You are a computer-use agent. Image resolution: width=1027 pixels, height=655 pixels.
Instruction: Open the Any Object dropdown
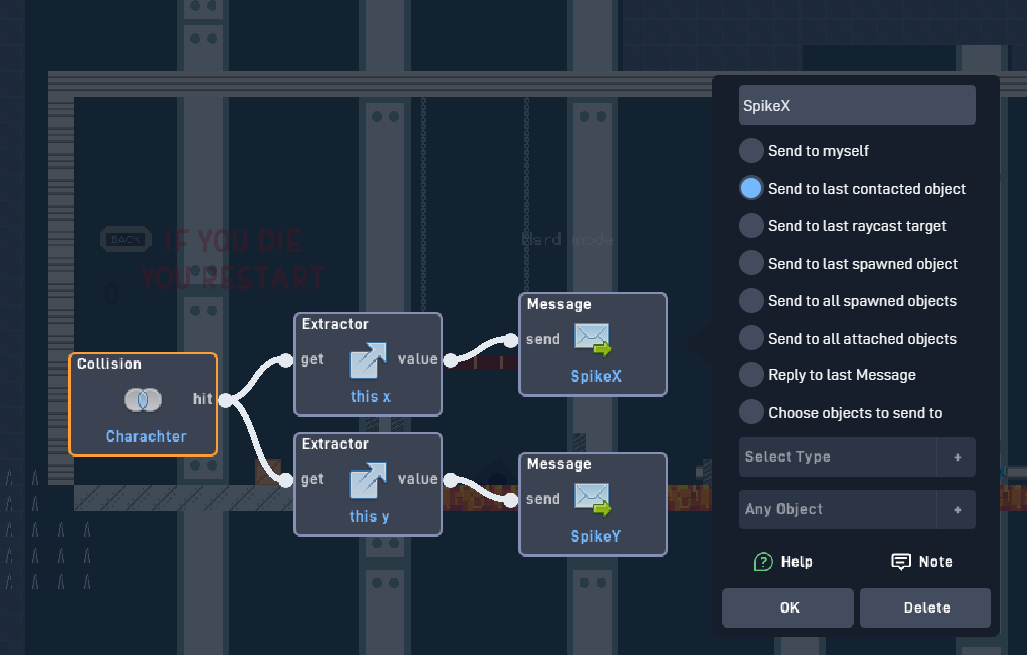838,509
